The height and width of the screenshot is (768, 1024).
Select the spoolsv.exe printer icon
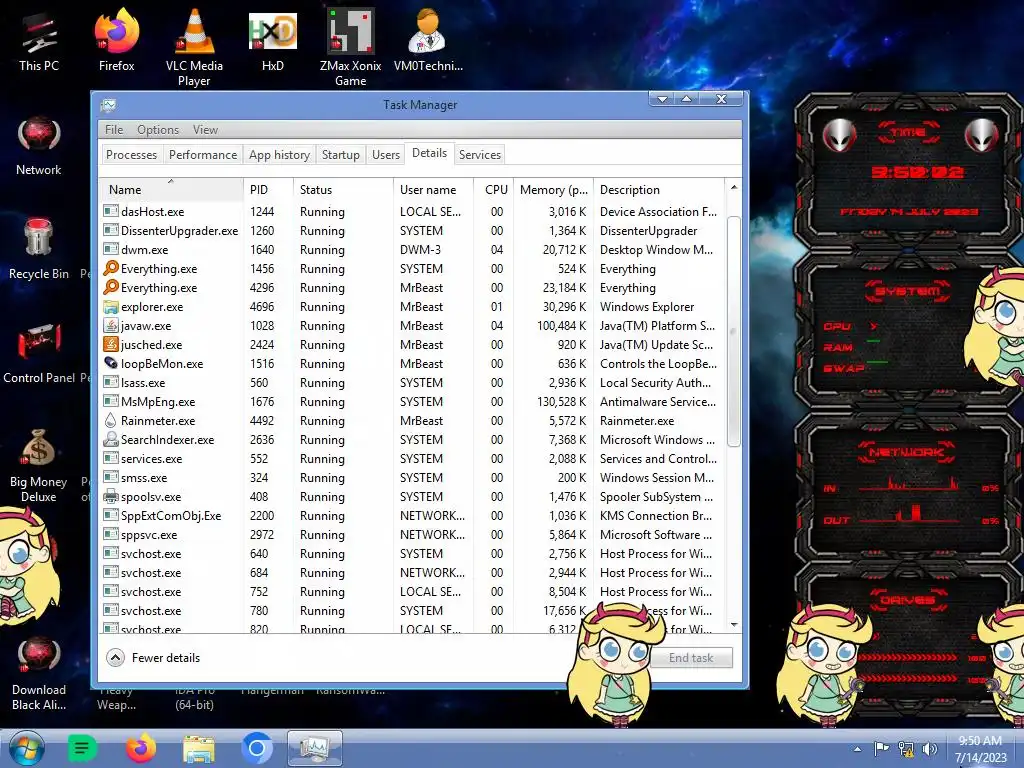coord(111,496)
